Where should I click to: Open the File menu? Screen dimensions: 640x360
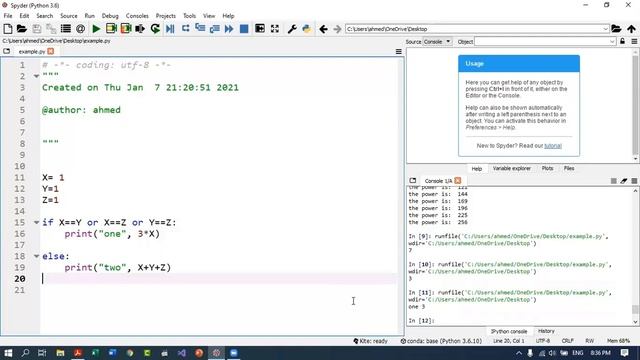[x=8, y=16]
